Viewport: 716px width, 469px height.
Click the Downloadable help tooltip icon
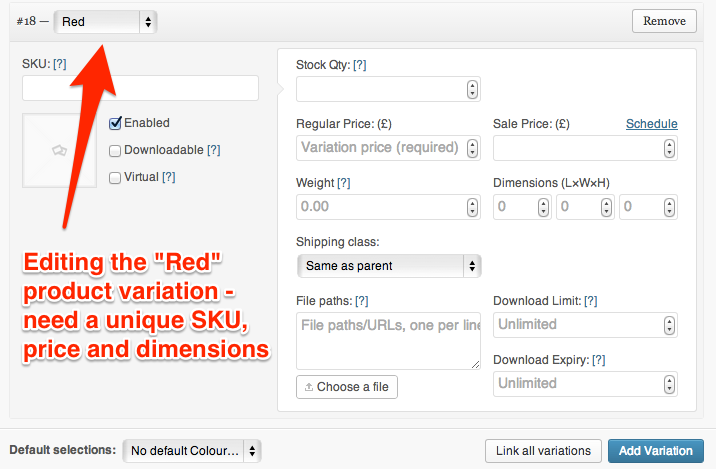click(x=213, y=150)
